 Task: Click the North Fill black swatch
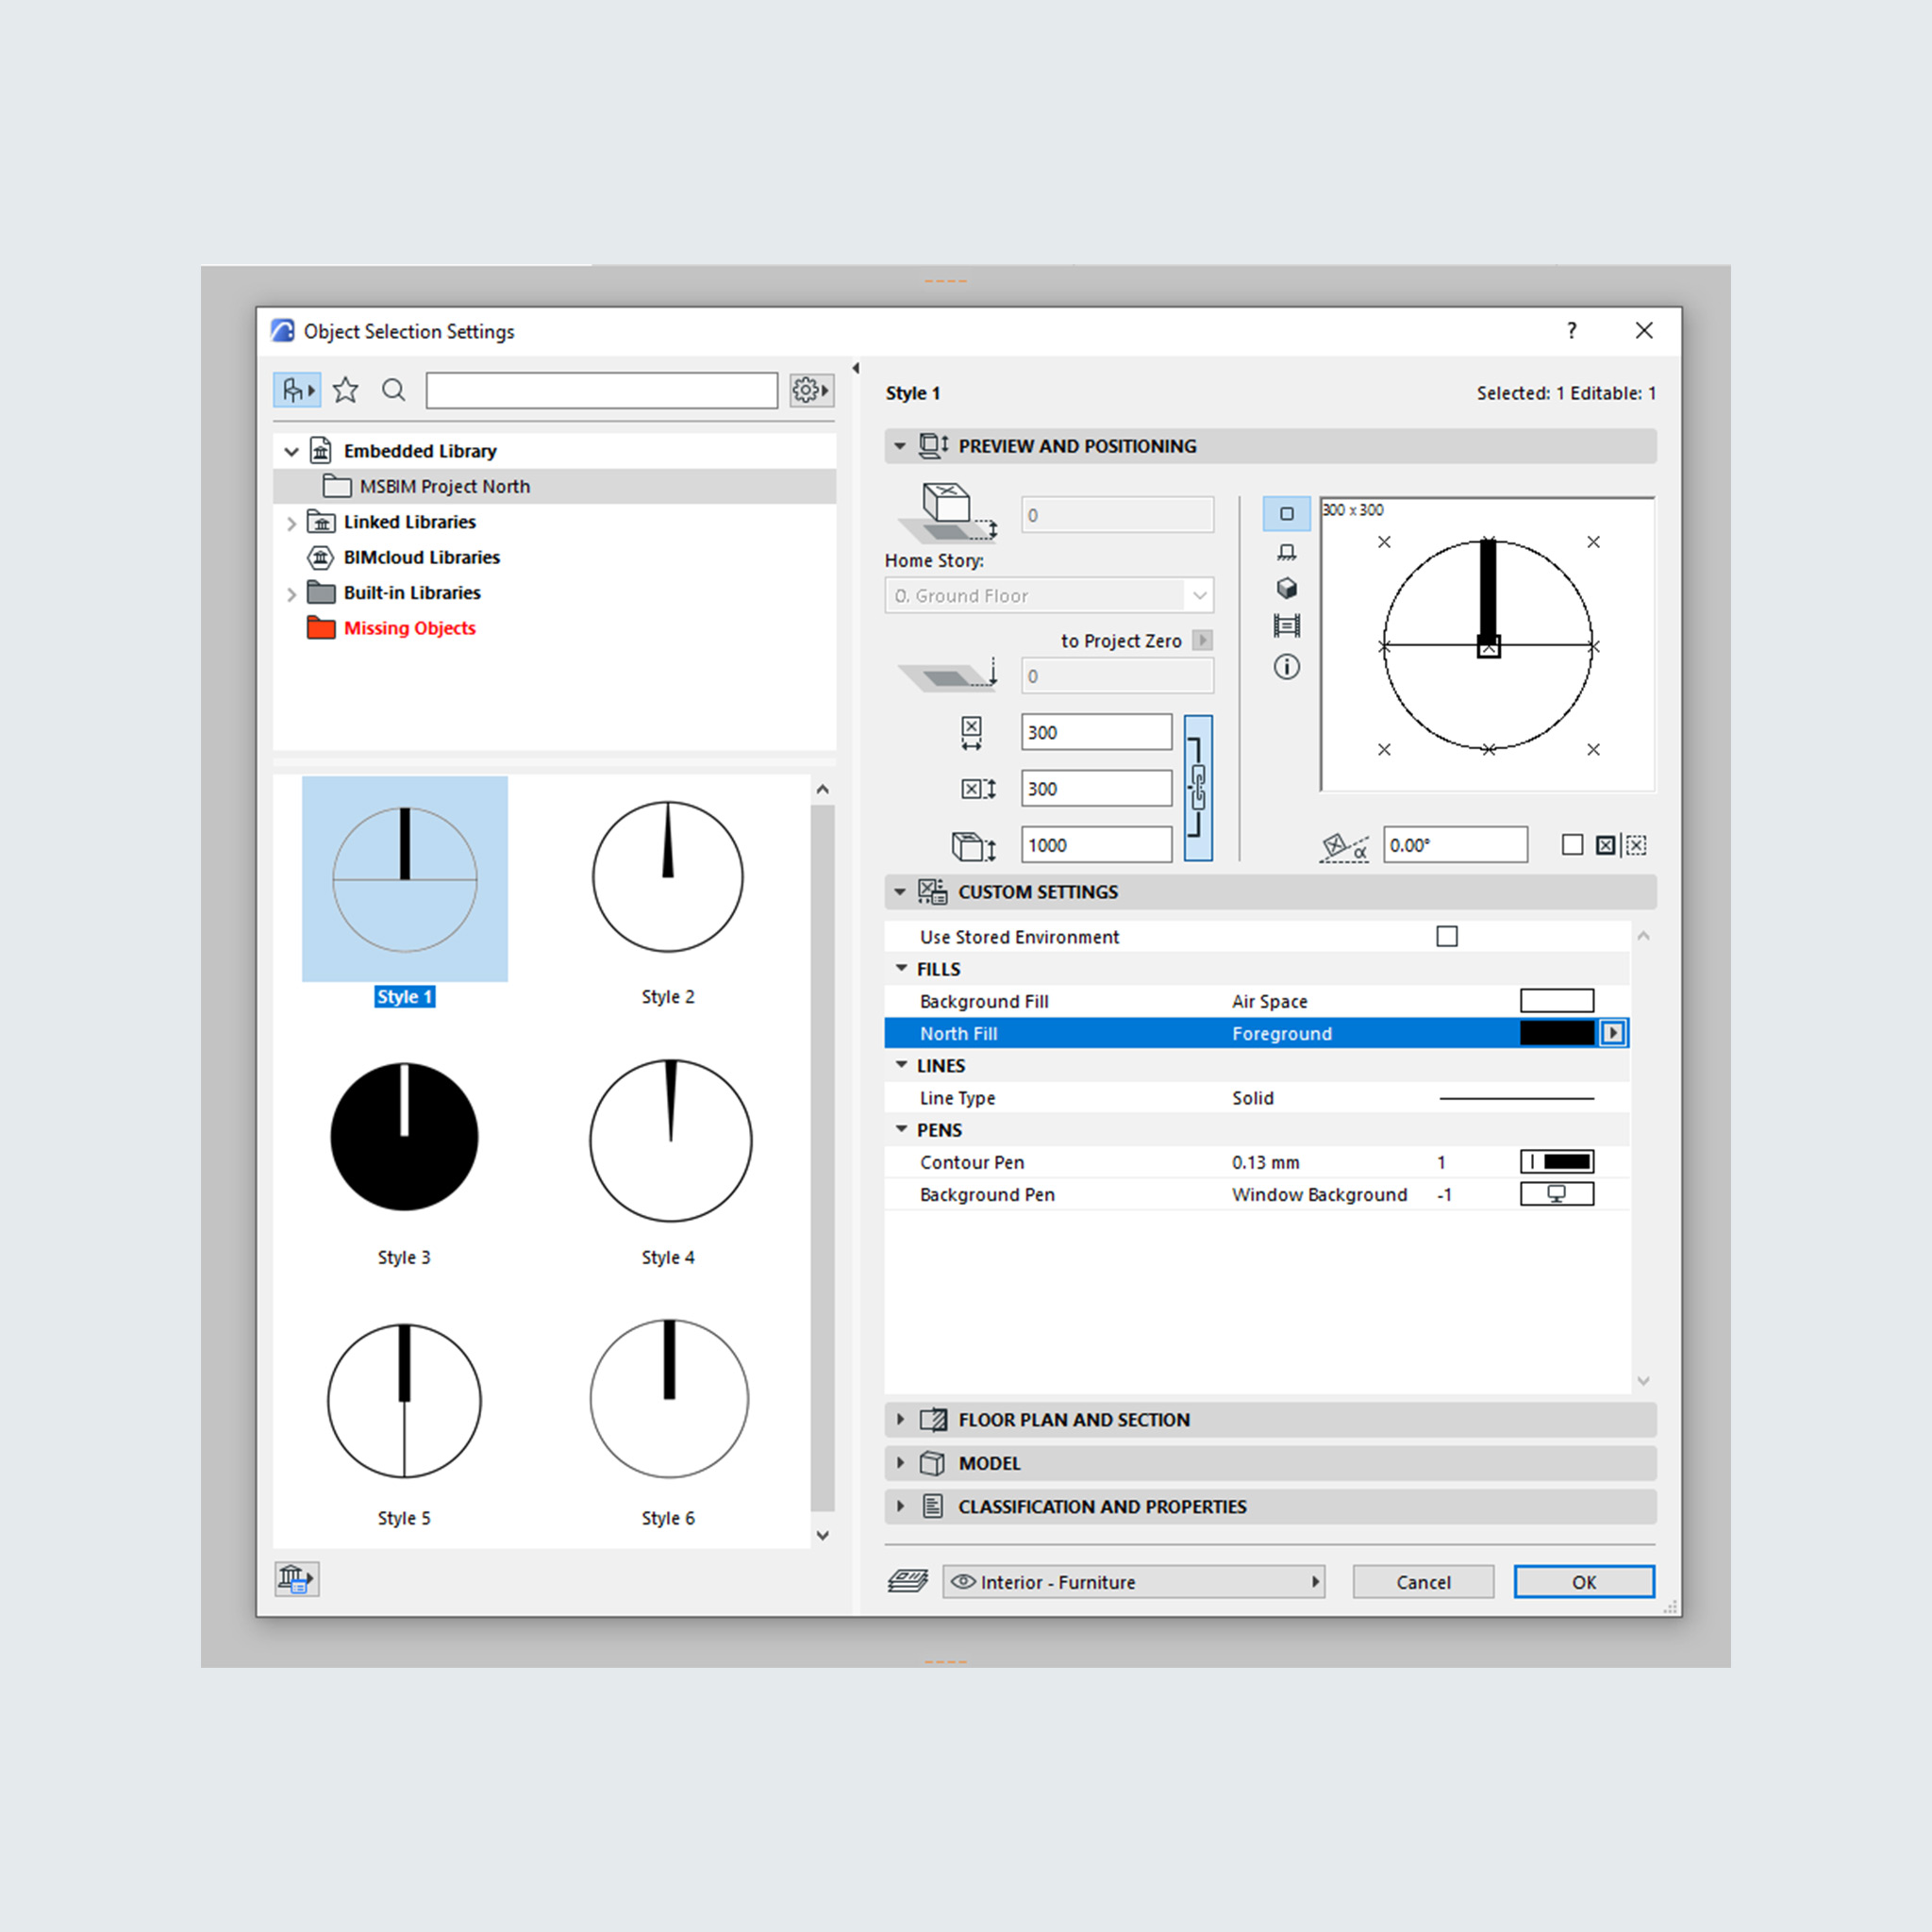pos(1556,1034)
